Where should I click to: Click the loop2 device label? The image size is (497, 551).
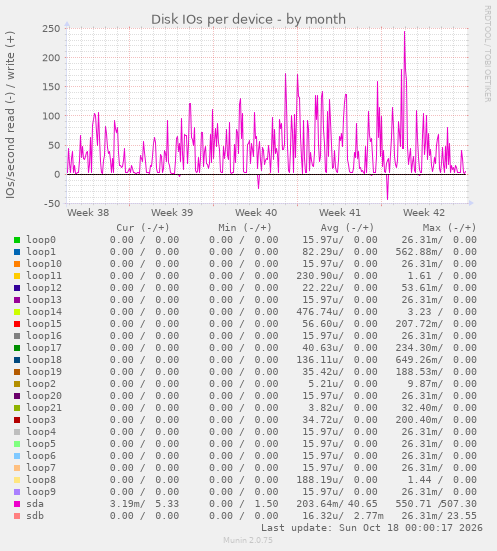(x=41, y=384)
